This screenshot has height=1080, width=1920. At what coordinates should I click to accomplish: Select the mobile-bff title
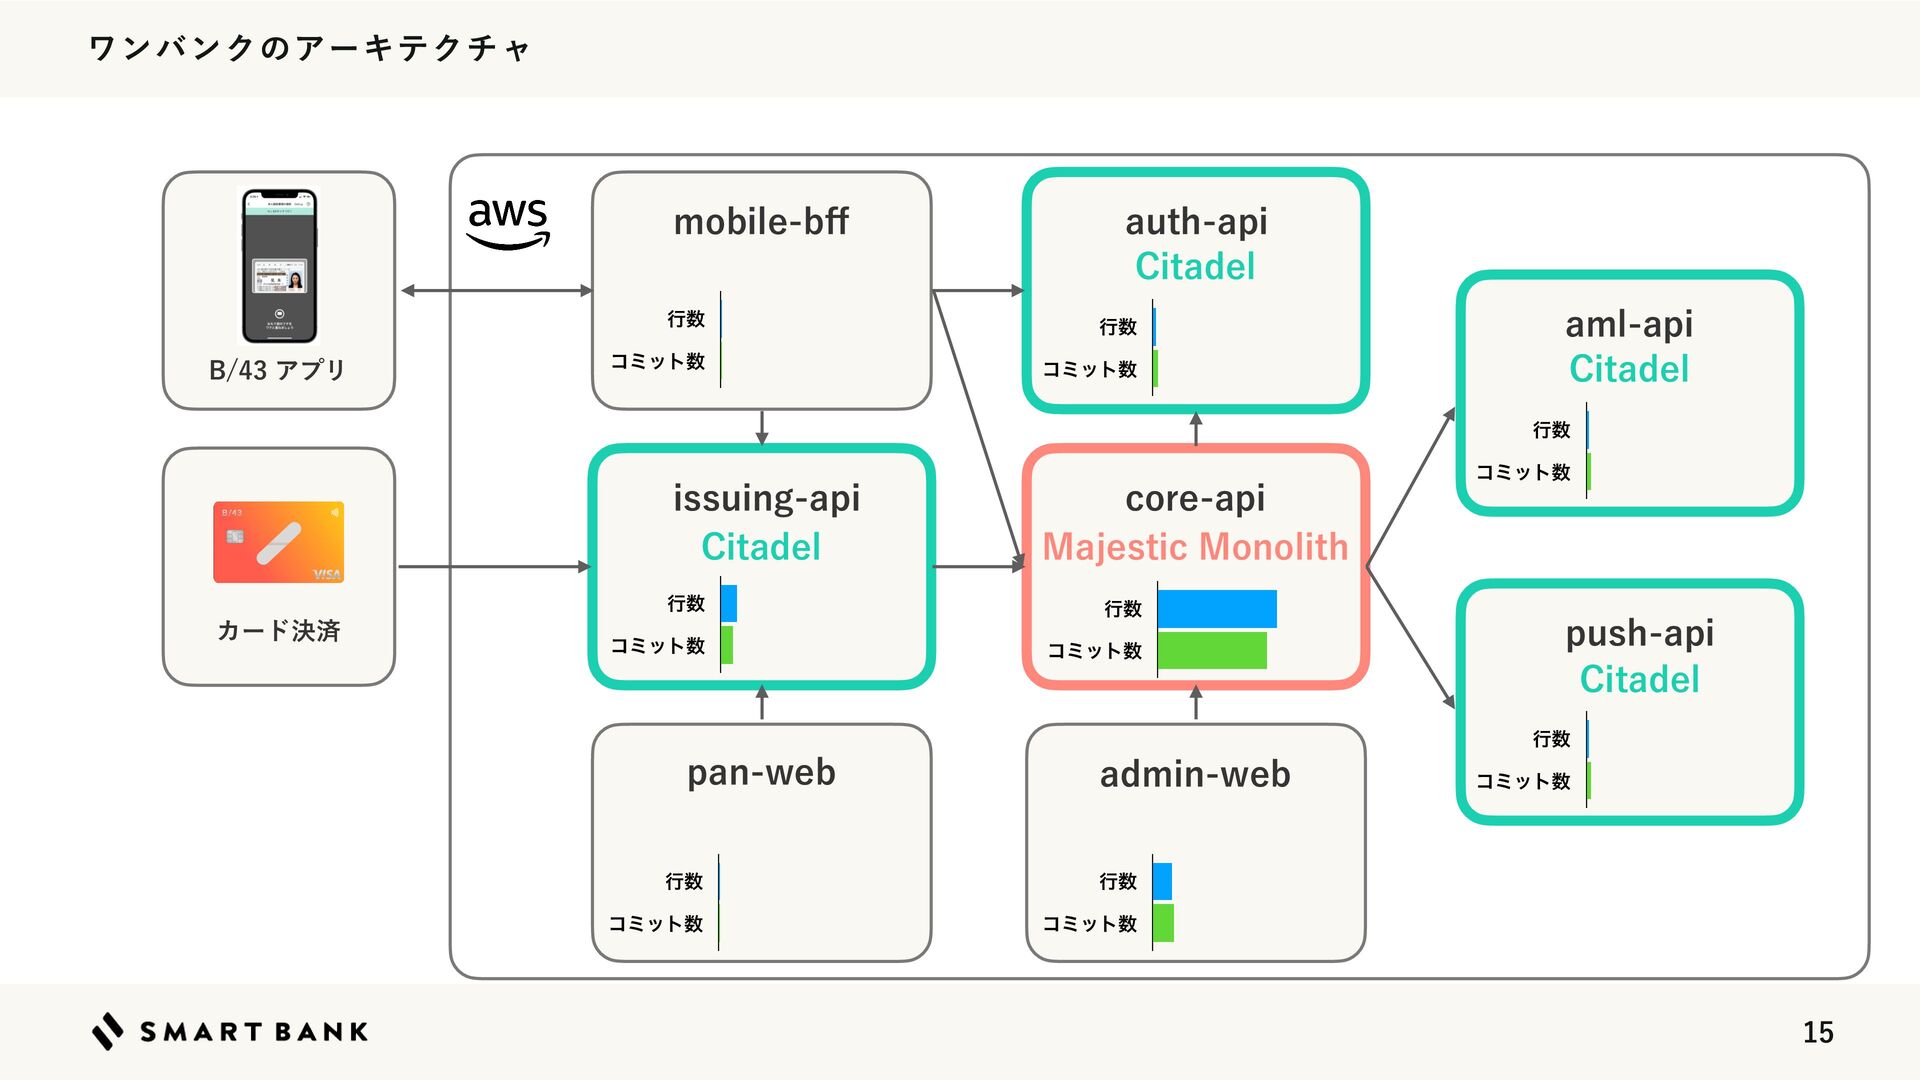[x=761, y=221]
